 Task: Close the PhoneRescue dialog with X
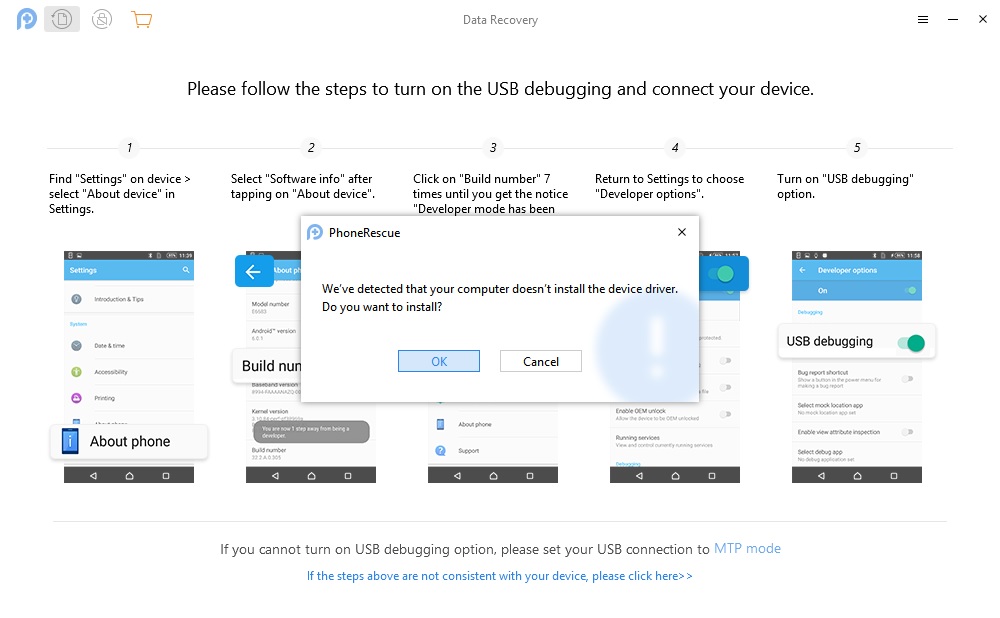[x=682, y=232]
